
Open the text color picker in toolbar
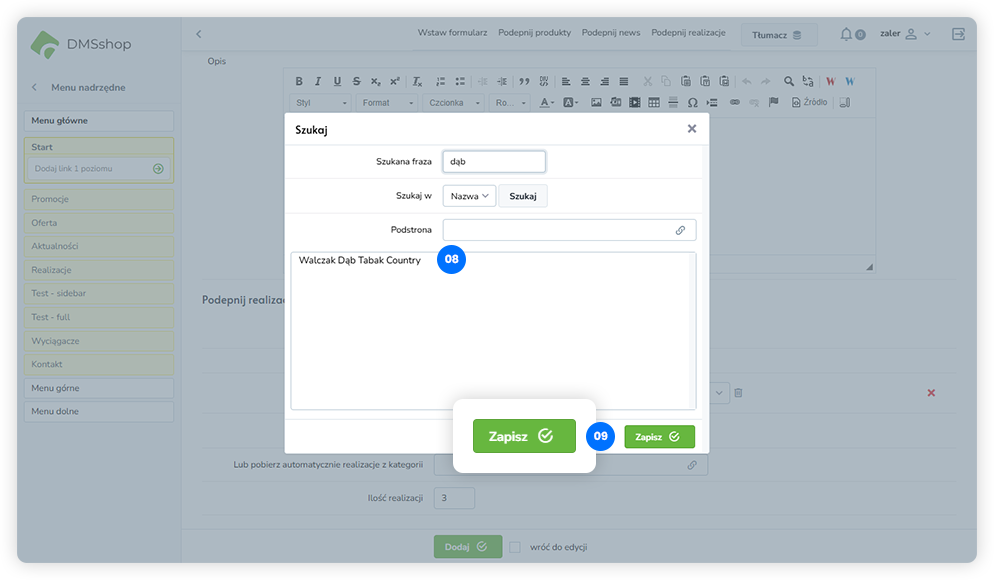coord(547,103)
